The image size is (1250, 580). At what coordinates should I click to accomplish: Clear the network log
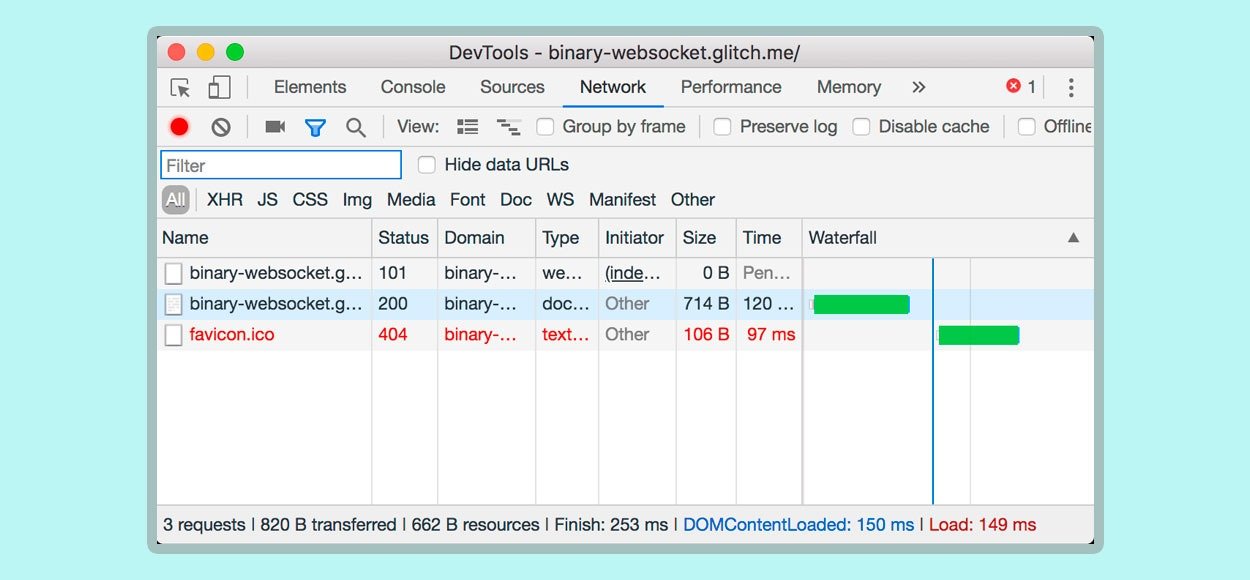point(221,127)
